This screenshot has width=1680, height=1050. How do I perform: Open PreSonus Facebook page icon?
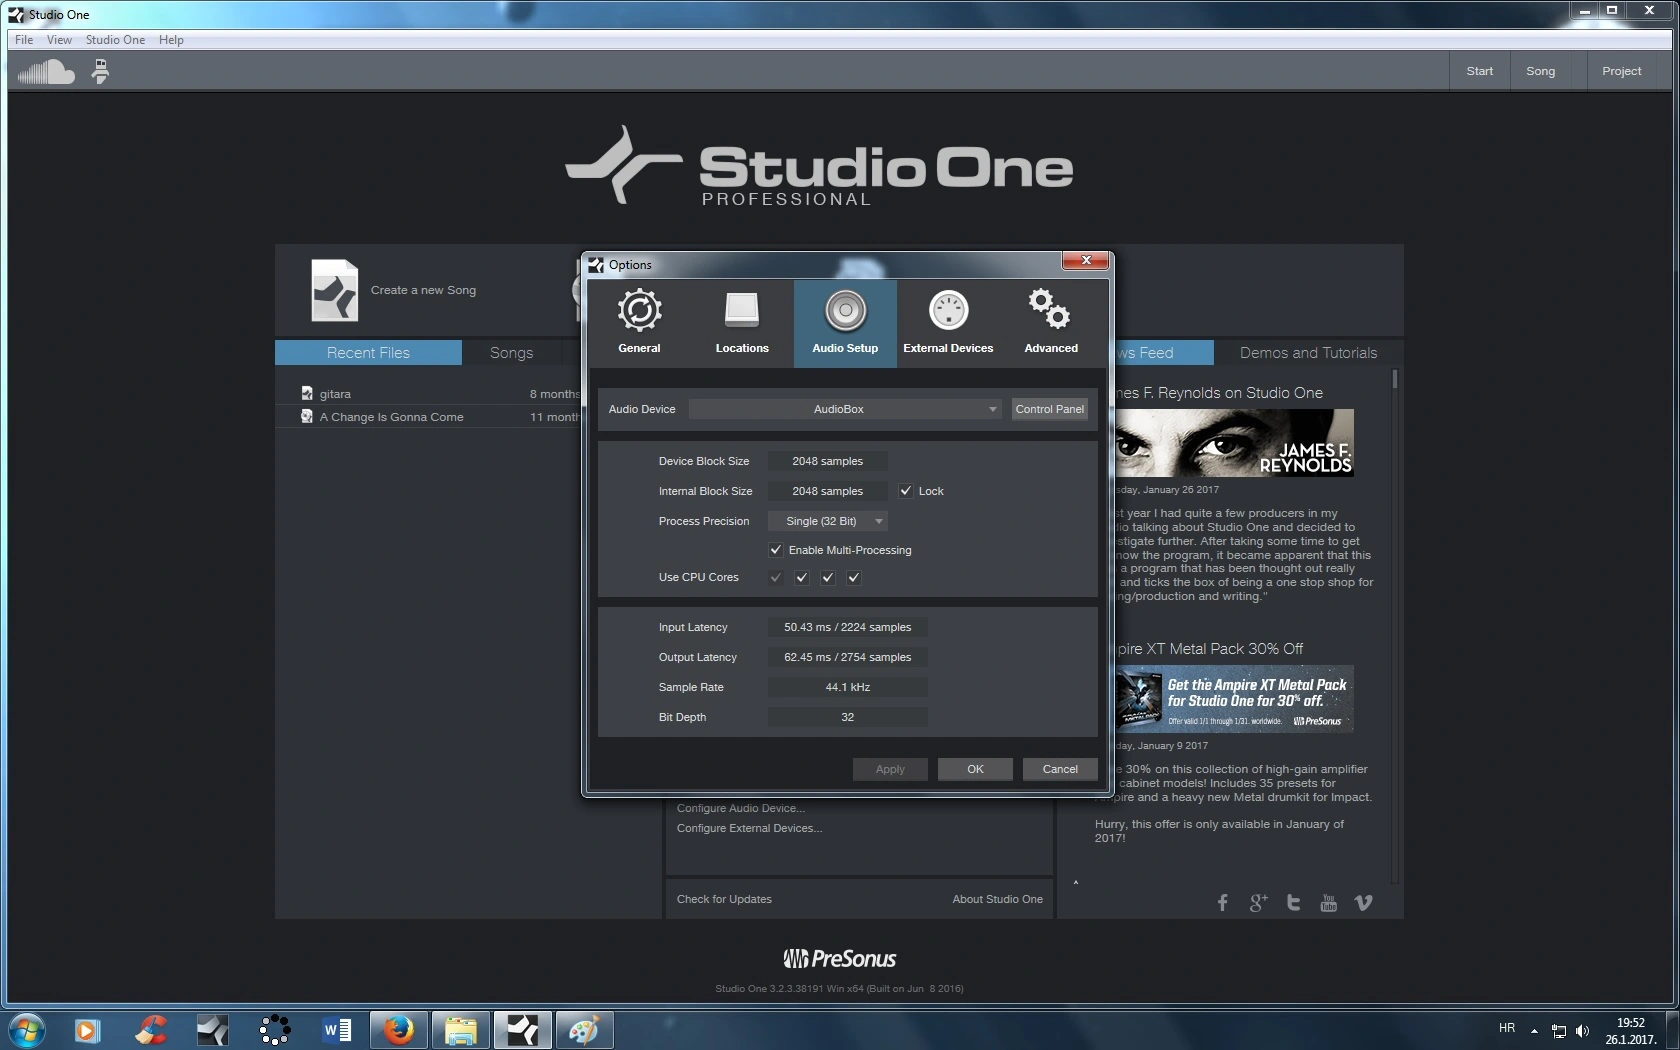[1222, 903]
